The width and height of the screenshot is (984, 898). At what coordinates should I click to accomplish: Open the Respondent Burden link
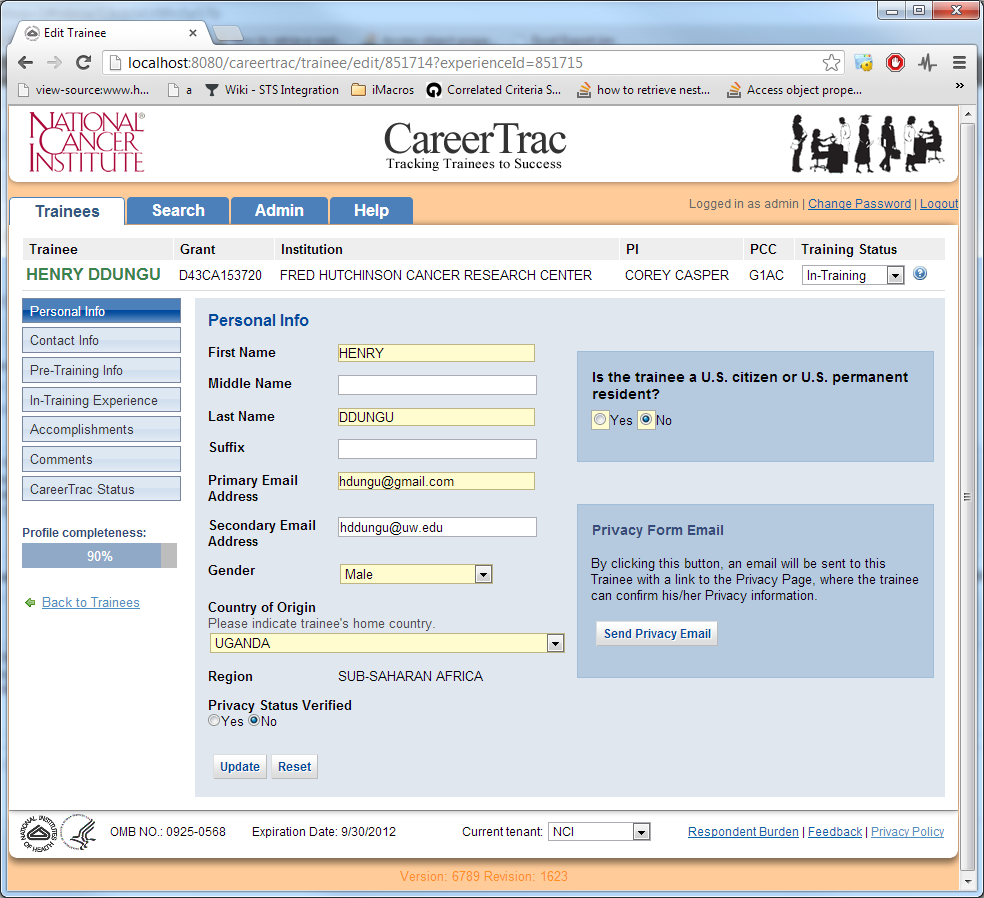(743, 831)
